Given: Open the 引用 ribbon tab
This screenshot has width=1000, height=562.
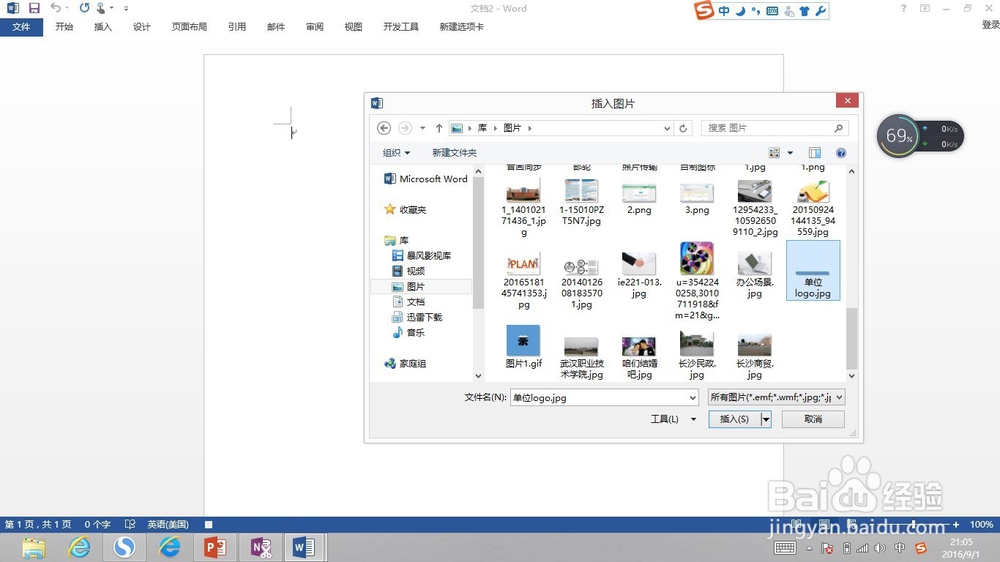Looking at the screenshot, I should click(x=237, y=27).
